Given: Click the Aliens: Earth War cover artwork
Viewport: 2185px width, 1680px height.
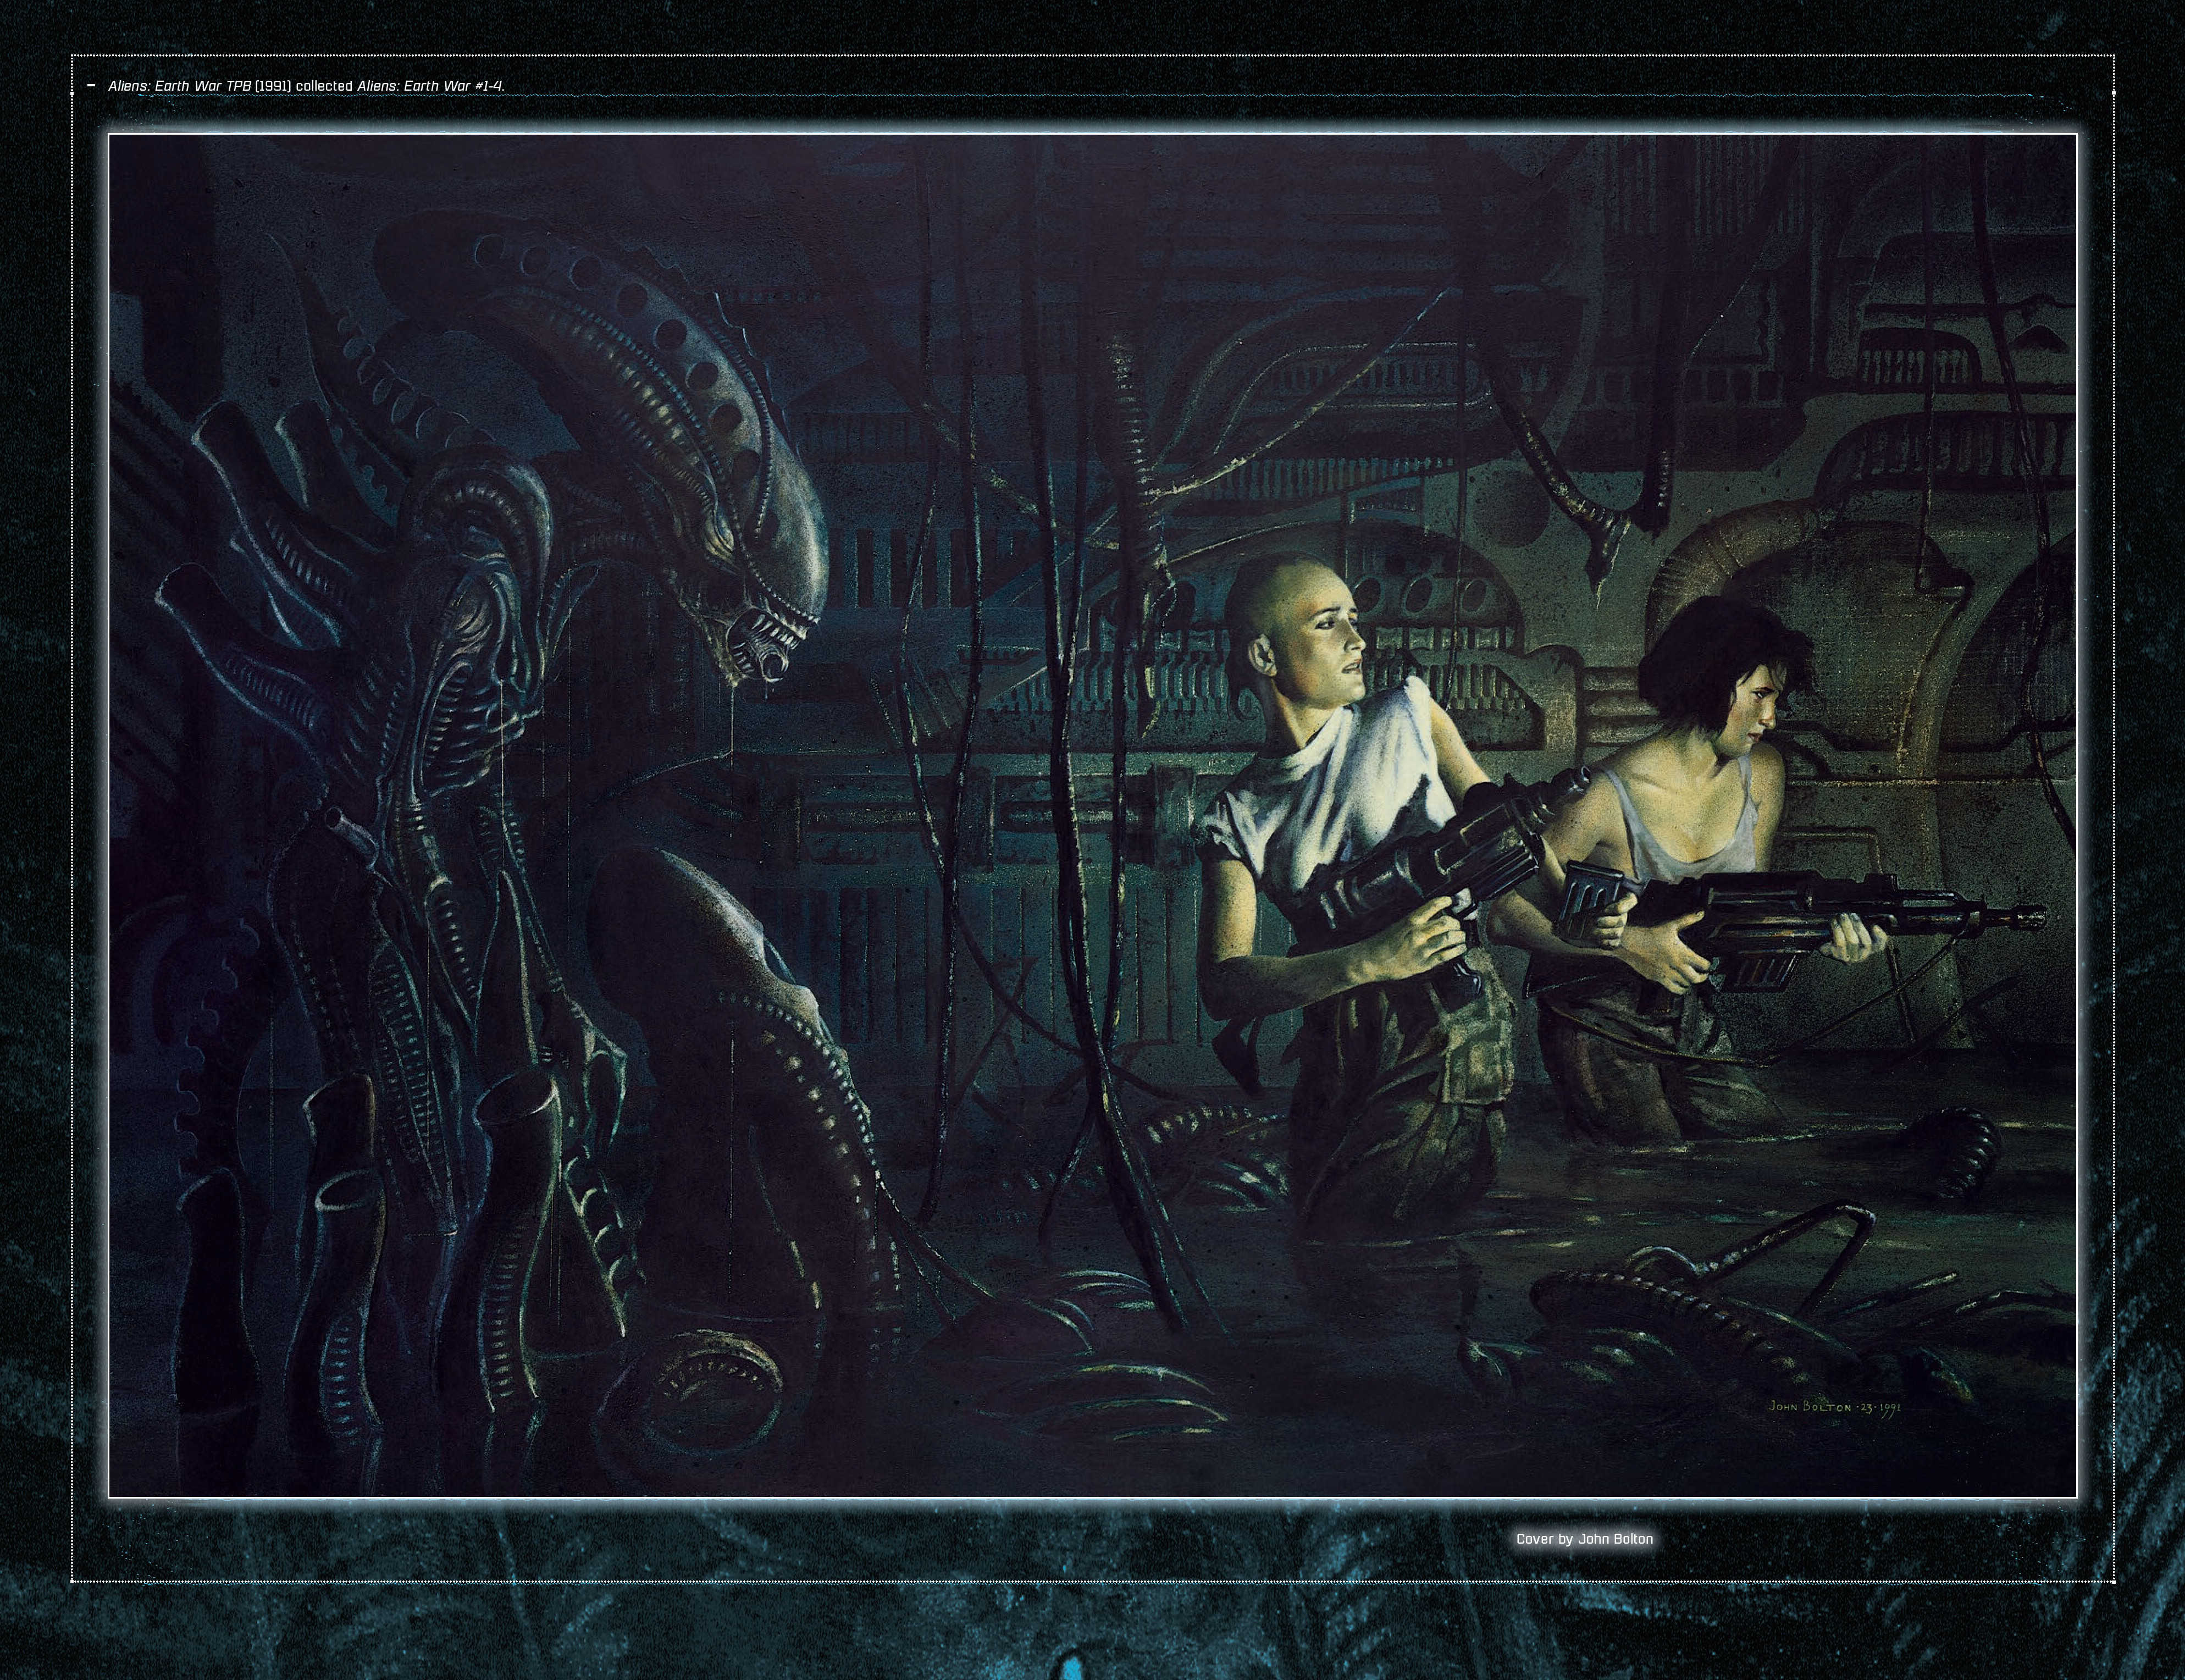Looking at the screenshot, I should pyautogui.click(x=1092, y=816).
